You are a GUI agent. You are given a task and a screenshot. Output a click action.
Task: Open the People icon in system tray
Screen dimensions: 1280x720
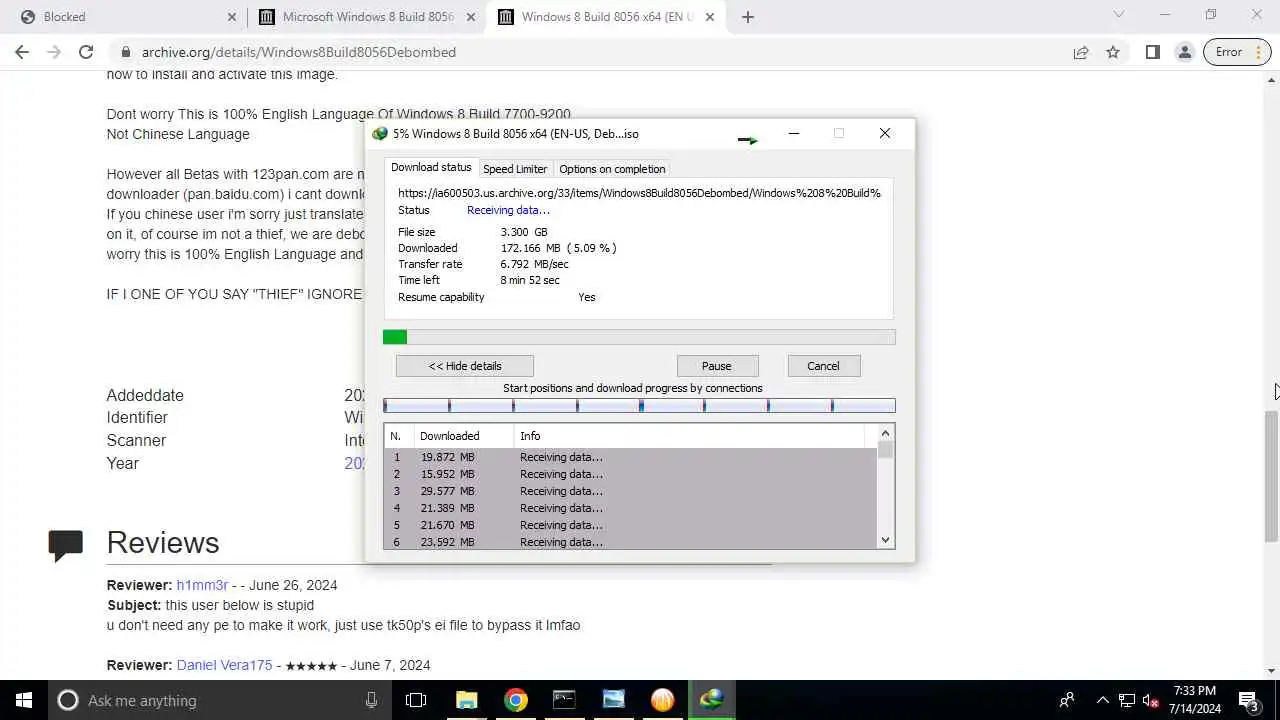click(x=1067, y=700)
